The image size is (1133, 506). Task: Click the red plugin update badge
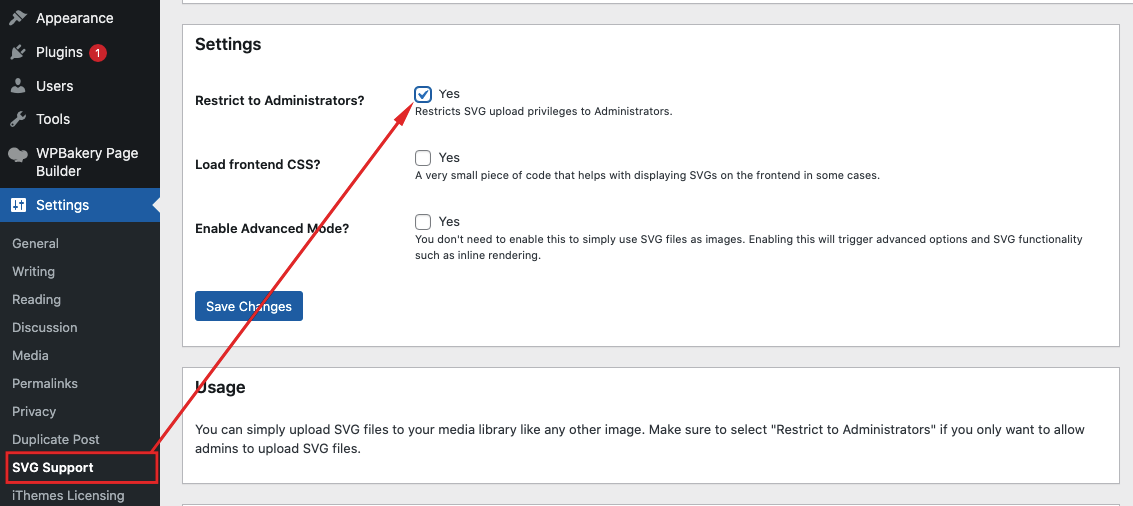pyautogui.click(x=98, y=52)
